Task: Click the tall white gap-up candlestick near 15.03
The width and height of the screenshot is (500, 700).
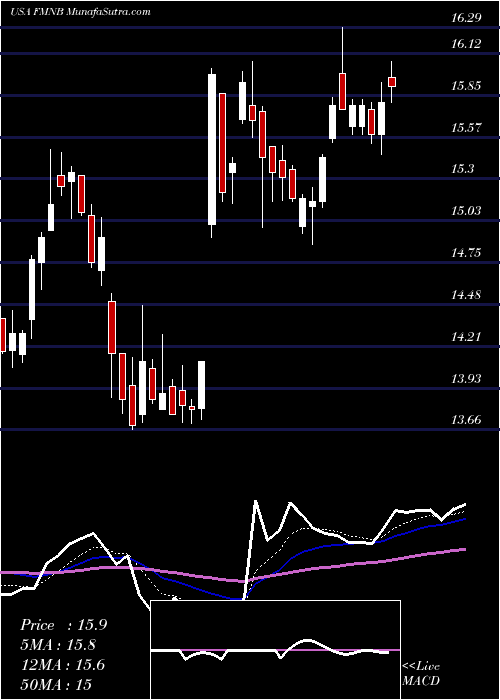Action: (x=212, y=149)
